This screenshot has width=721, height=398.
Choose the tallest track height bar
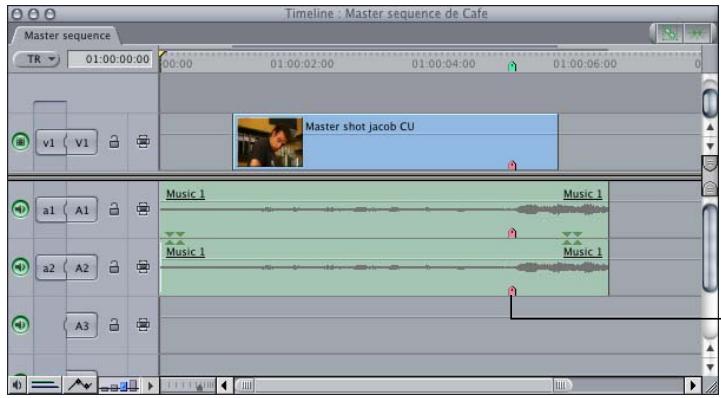pyautogui.click(x=133, y=386)
